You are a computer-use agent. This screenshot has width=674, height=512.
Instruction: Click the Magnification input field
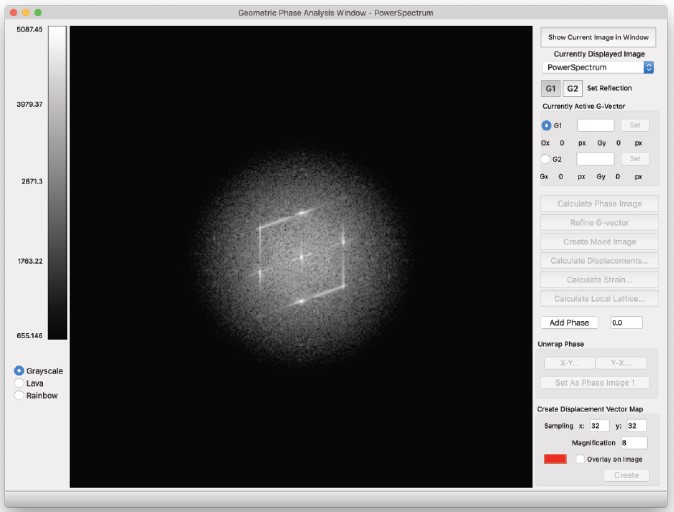click(x=633, y=442)
